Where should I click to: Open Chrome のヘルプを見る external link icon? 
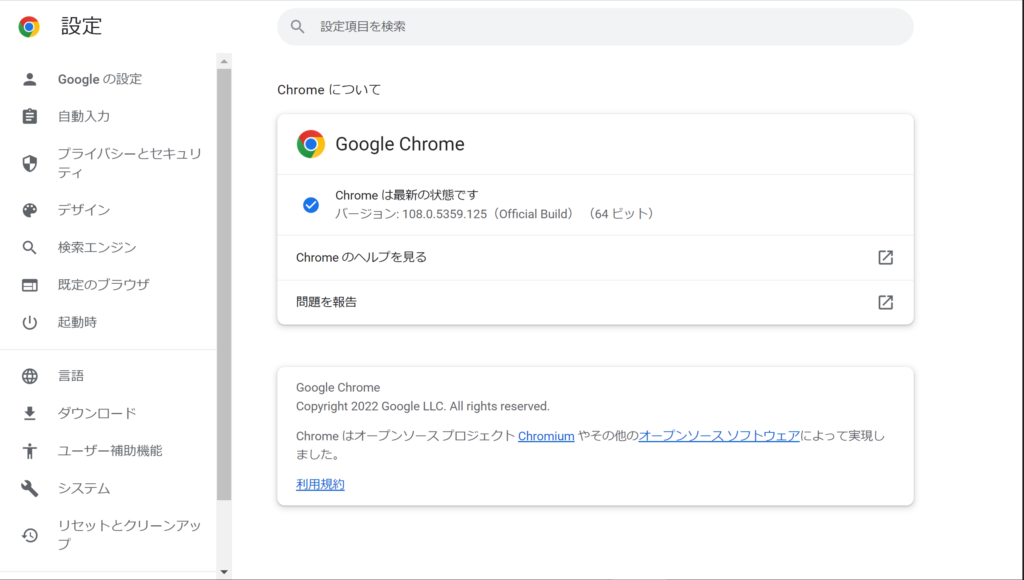coord(885,257)
